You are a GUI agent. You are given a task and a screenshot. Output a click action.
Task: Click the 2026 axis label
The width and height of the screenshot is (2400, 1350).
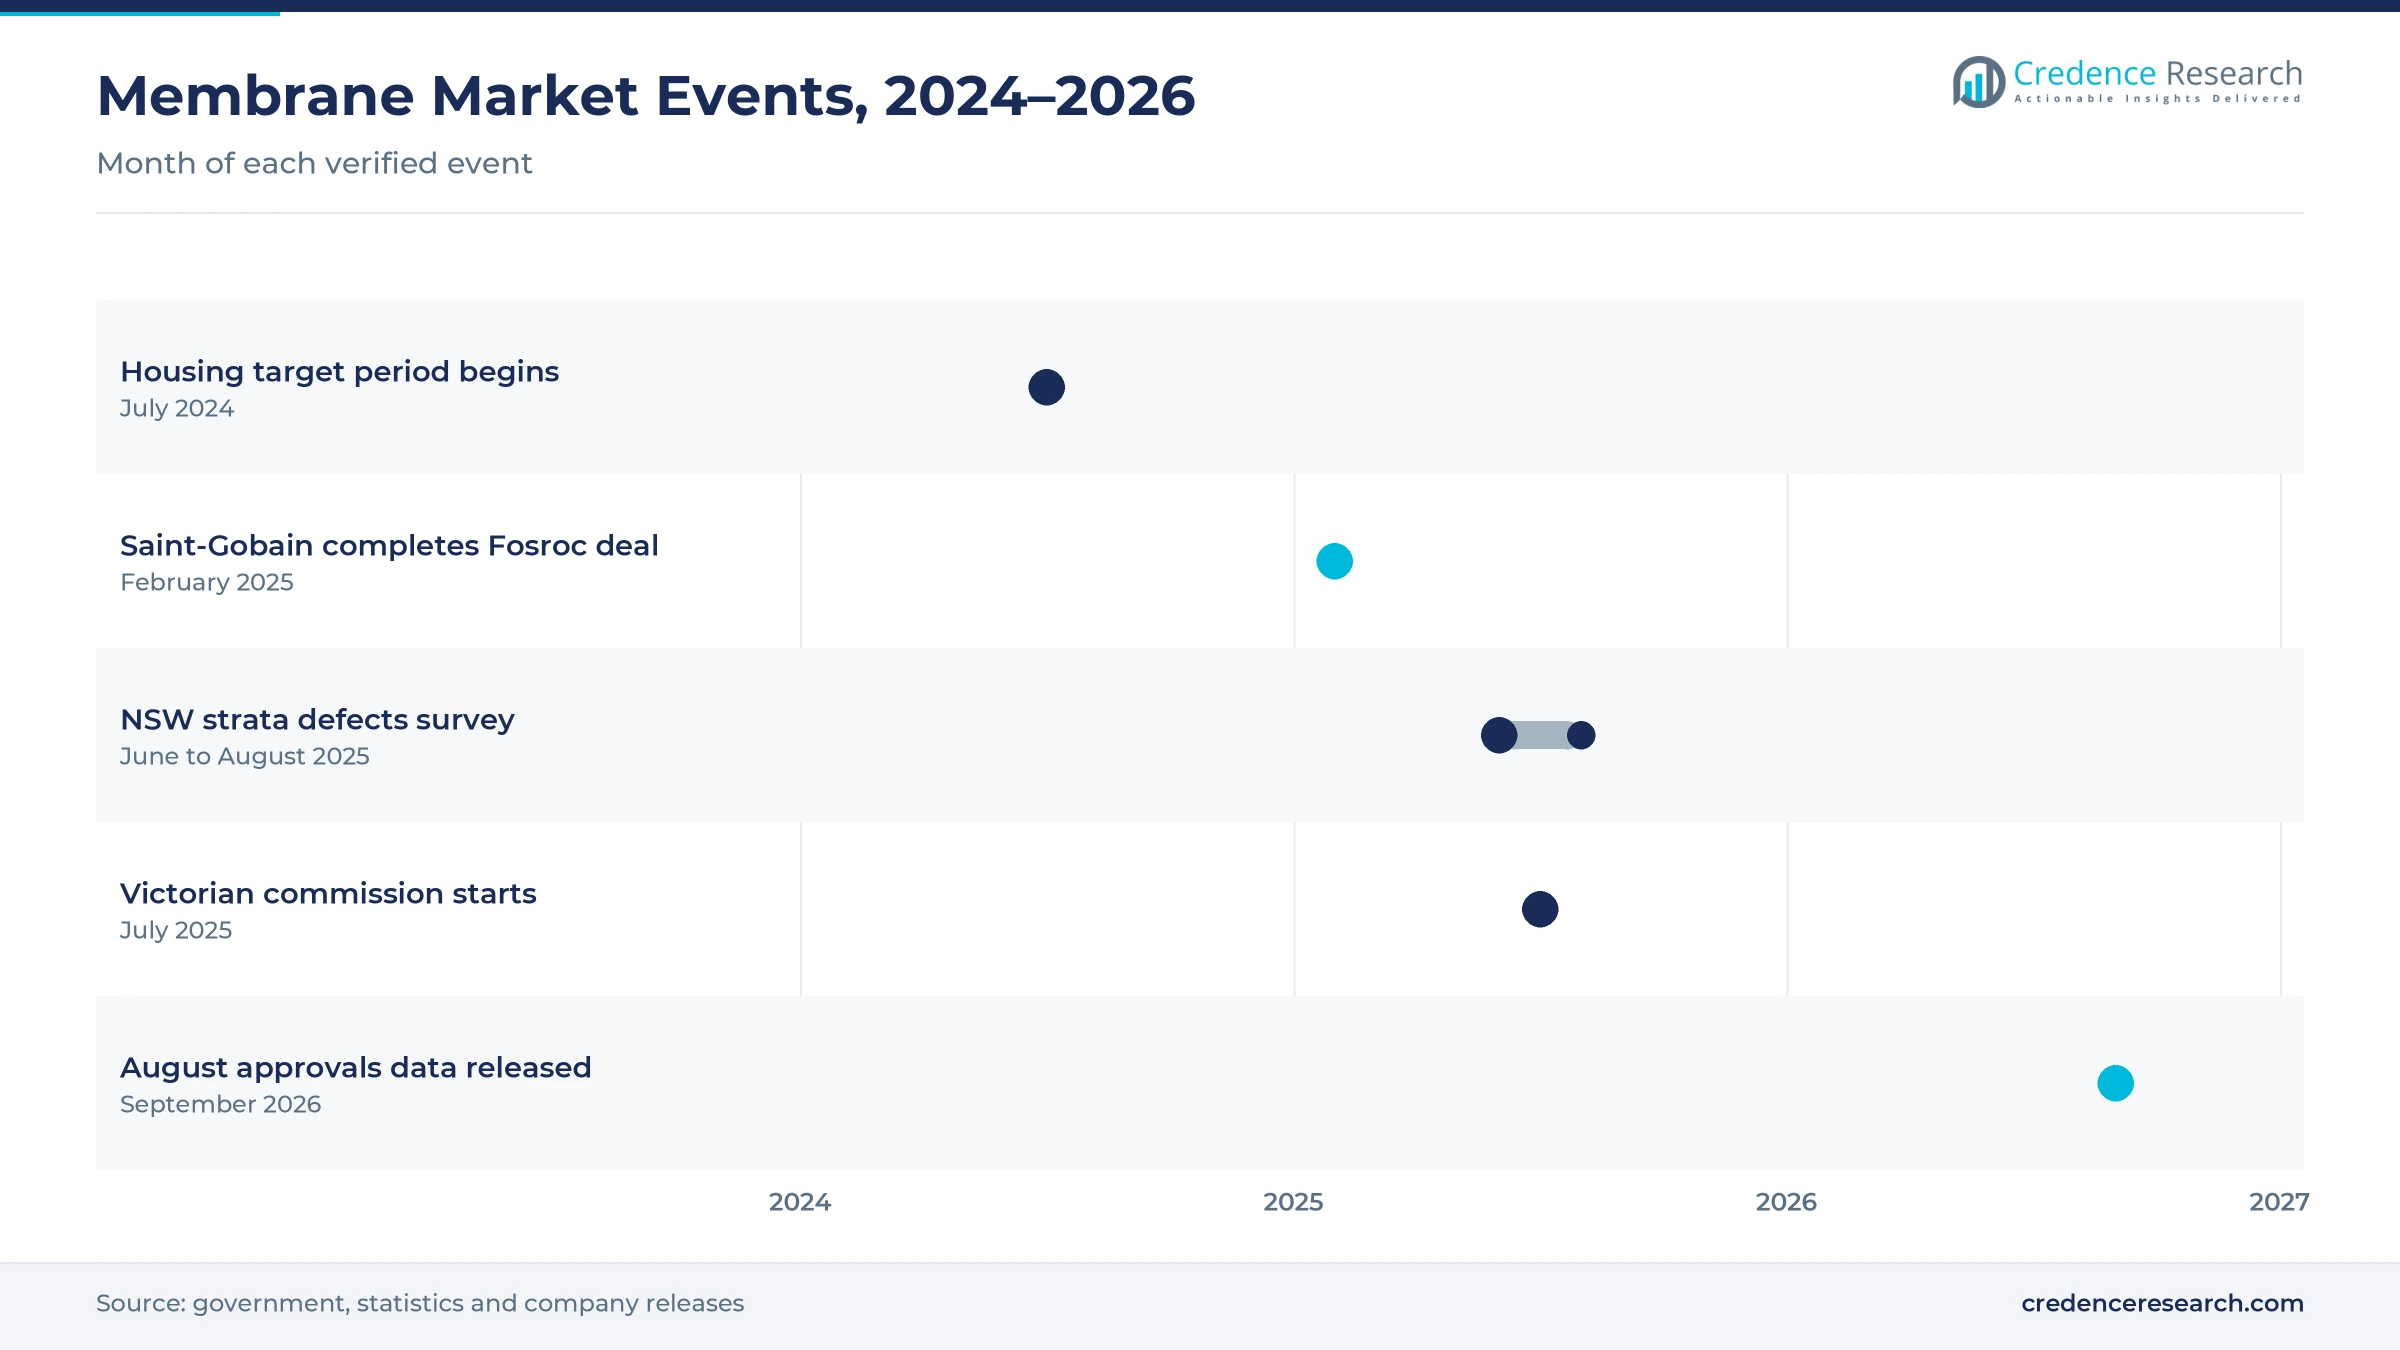pyautogui.click(x=1786, y=1202)
